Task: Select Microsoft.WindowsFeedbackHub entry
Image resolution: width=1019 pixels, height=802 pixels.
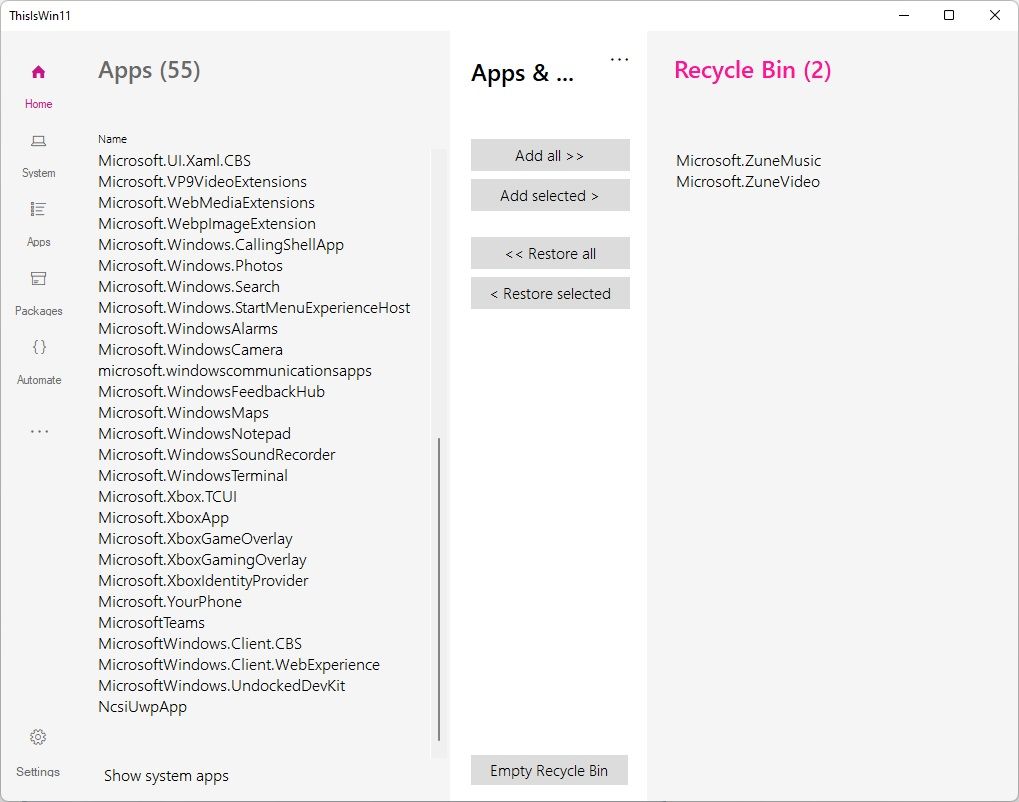Action: pos(211,392)
